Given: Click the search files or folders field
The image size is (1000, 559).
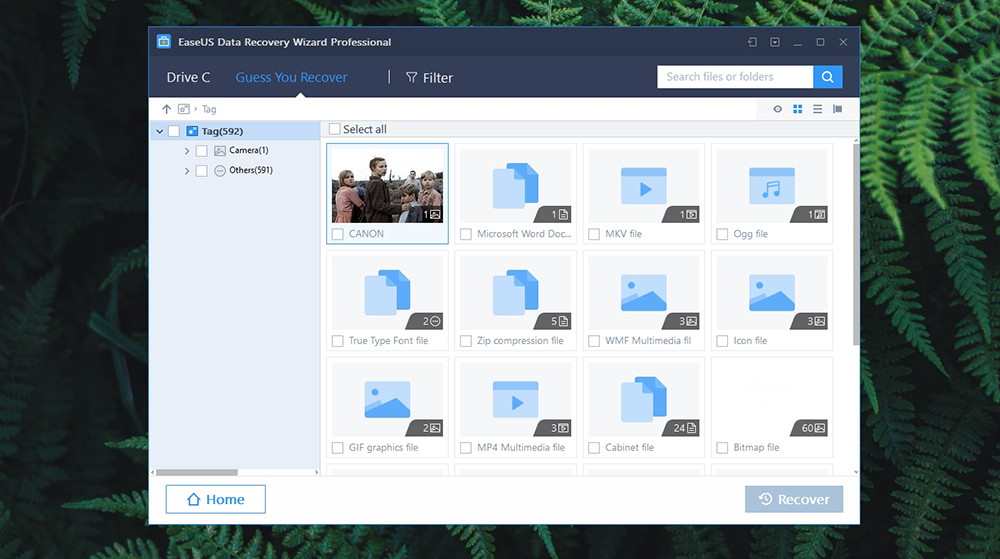Looking at the screenshot, I should pos(735,77).
